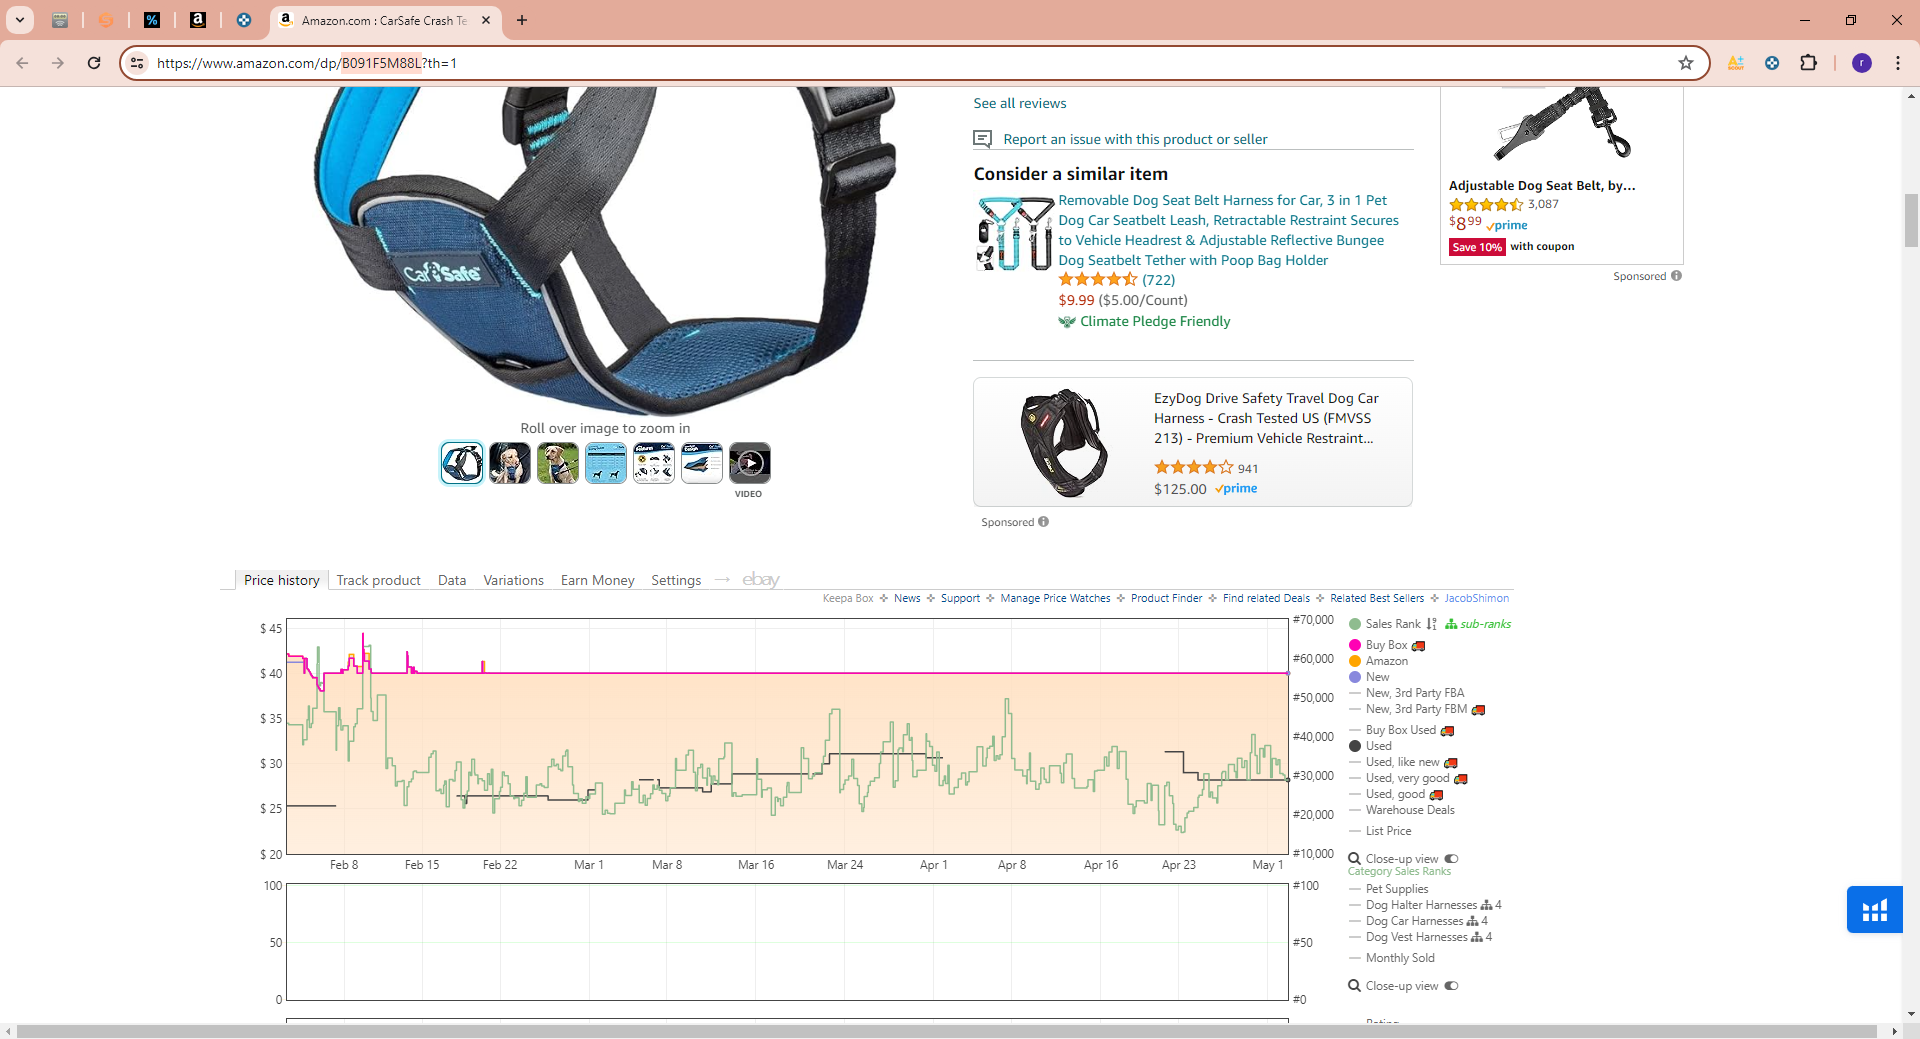1920x1039 pixels.
Task: Play the product video thumbnail
Action: point(750,463)
